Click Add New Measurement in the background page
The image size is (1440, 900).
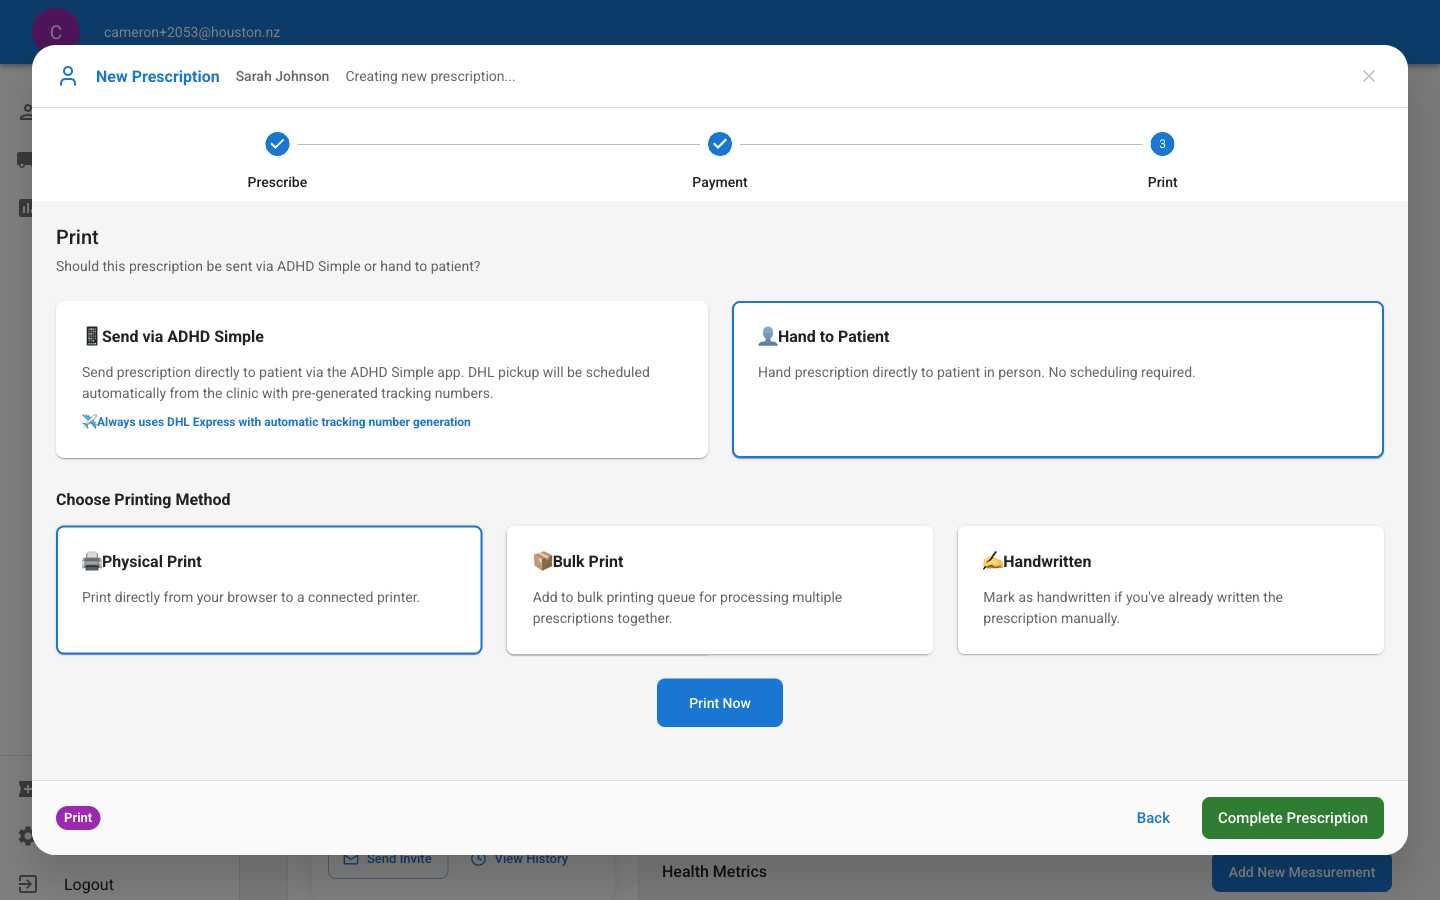click(1302, 872)
